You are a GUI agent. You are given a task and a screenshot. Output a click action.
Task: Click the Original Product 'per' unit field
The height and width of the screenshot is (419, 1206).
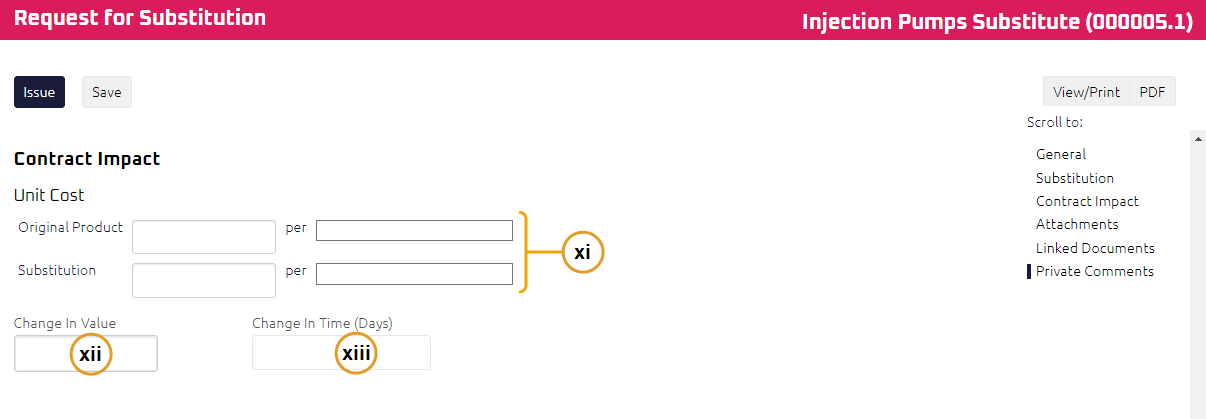coord(414,230)
